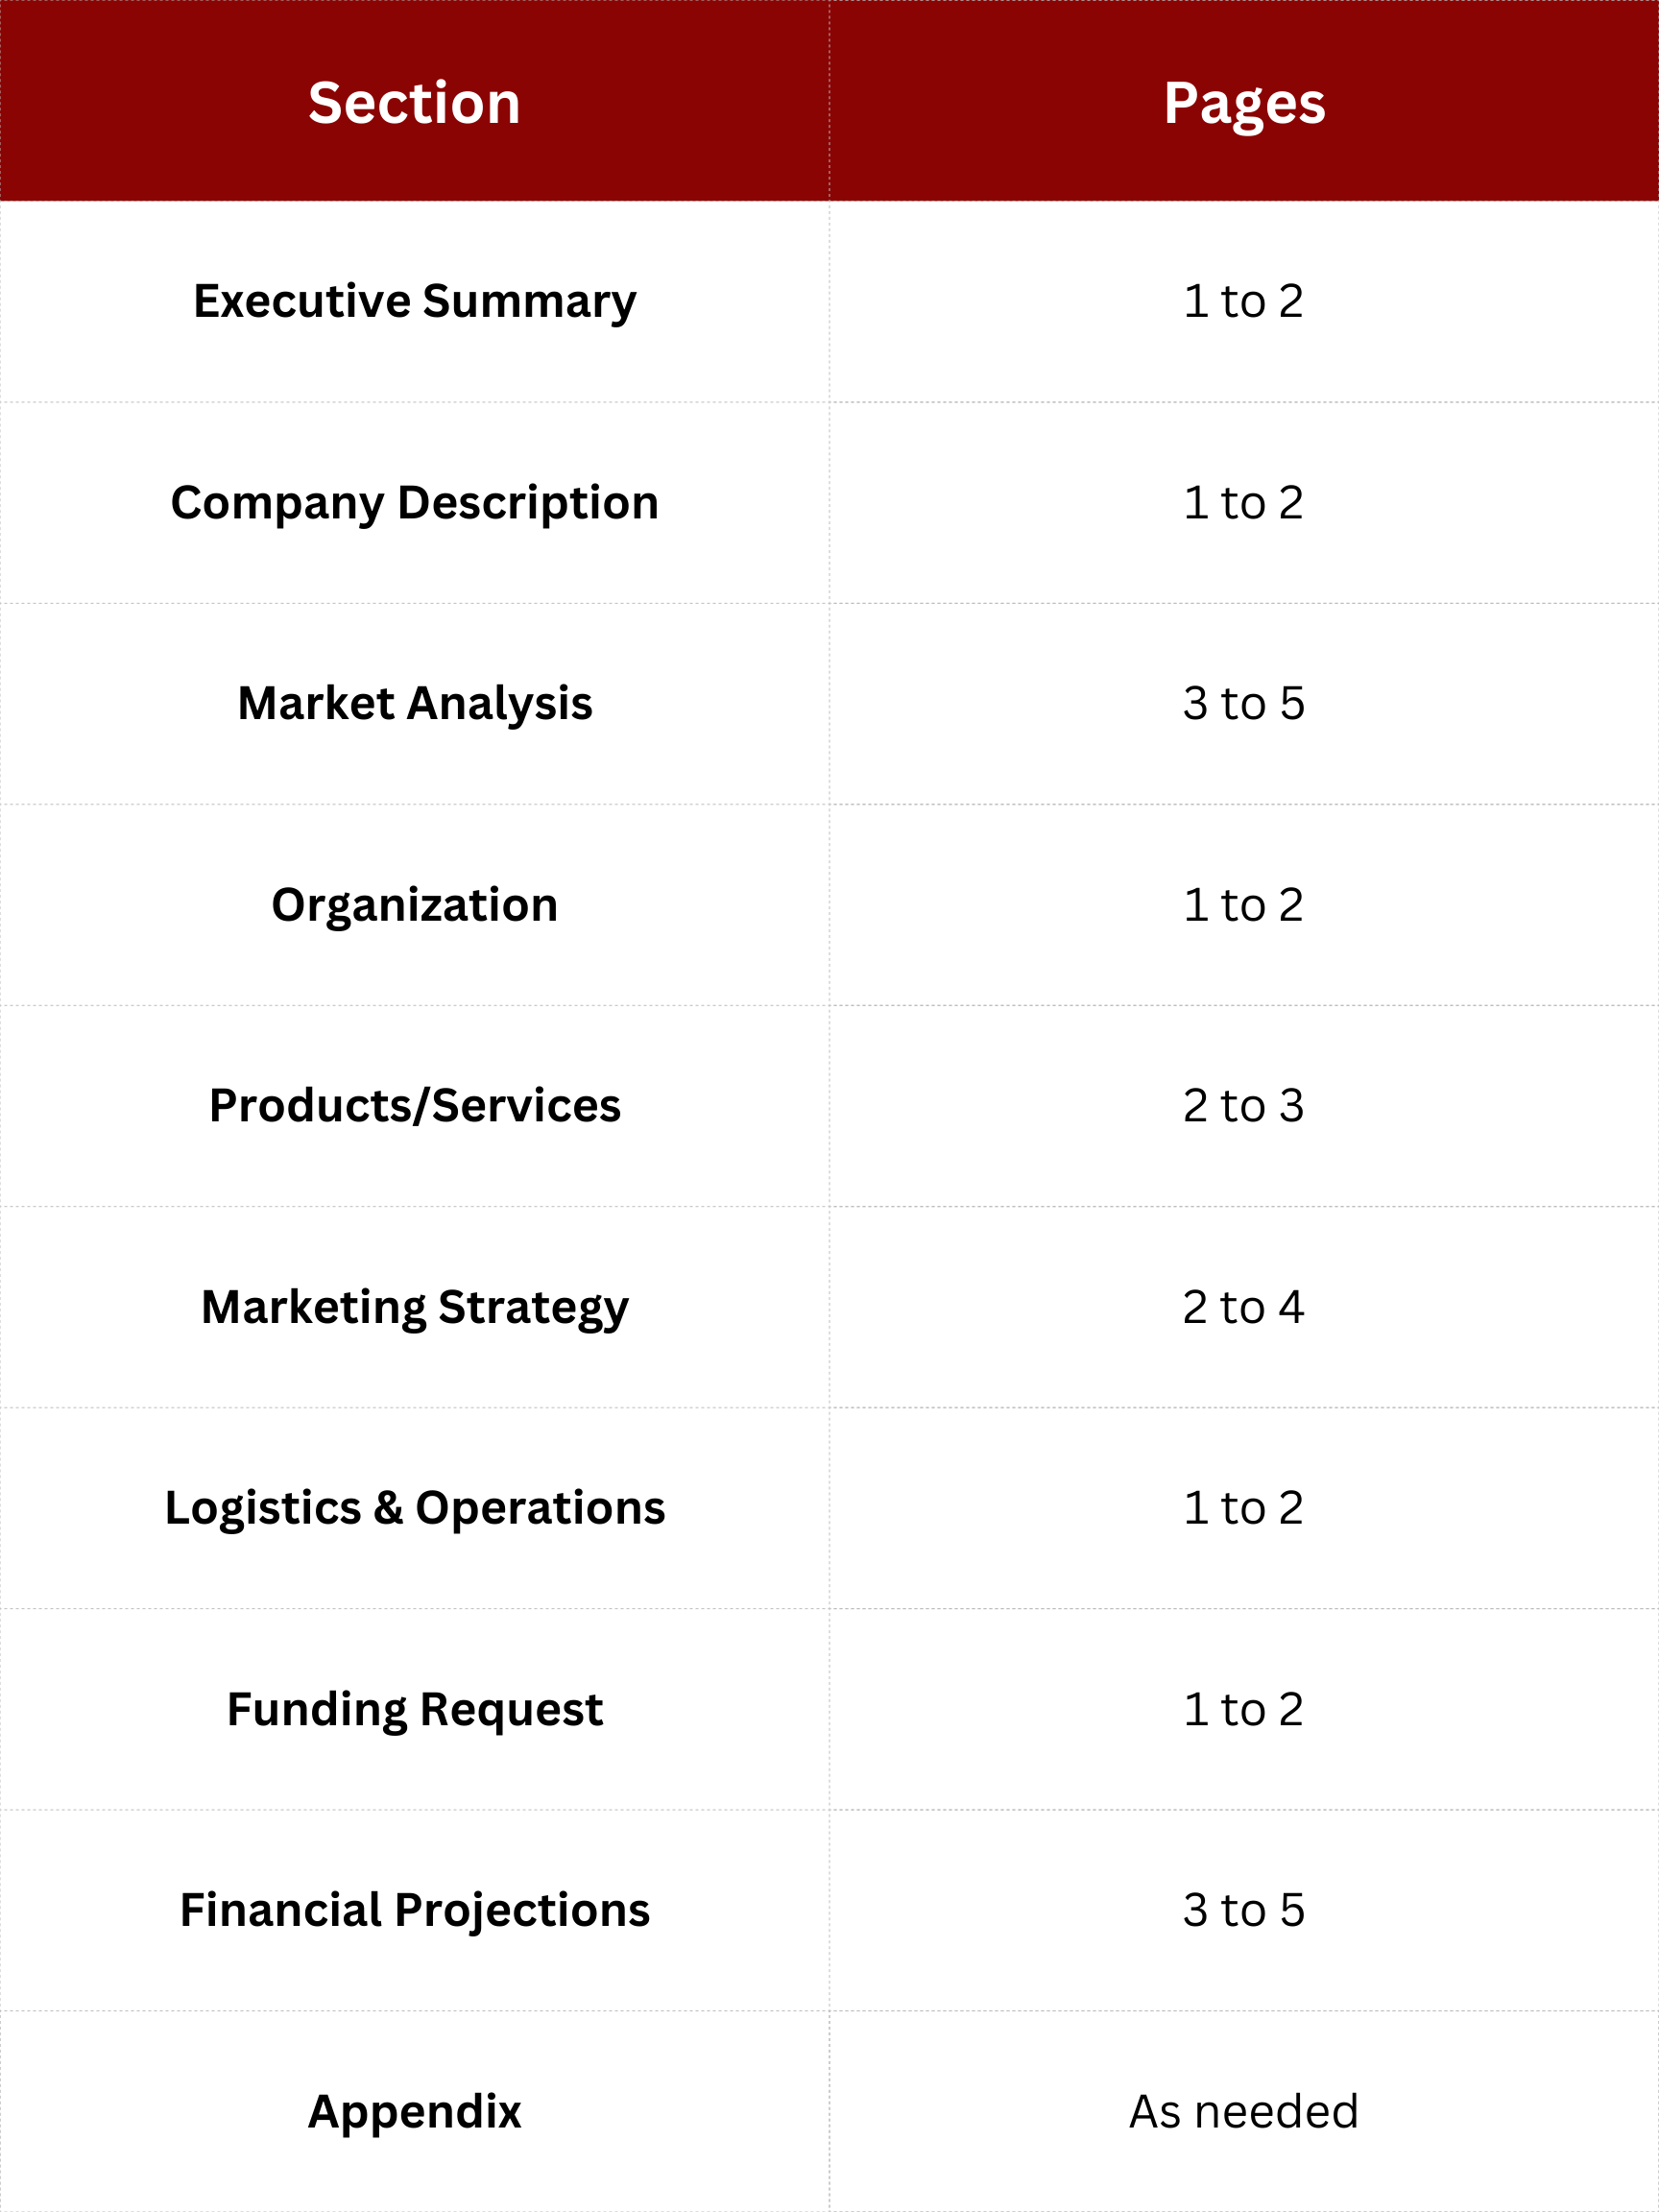Click the page count for Executive Summary
1659x2212 pixels.
pyautogui.click(x=1243, y=301)
